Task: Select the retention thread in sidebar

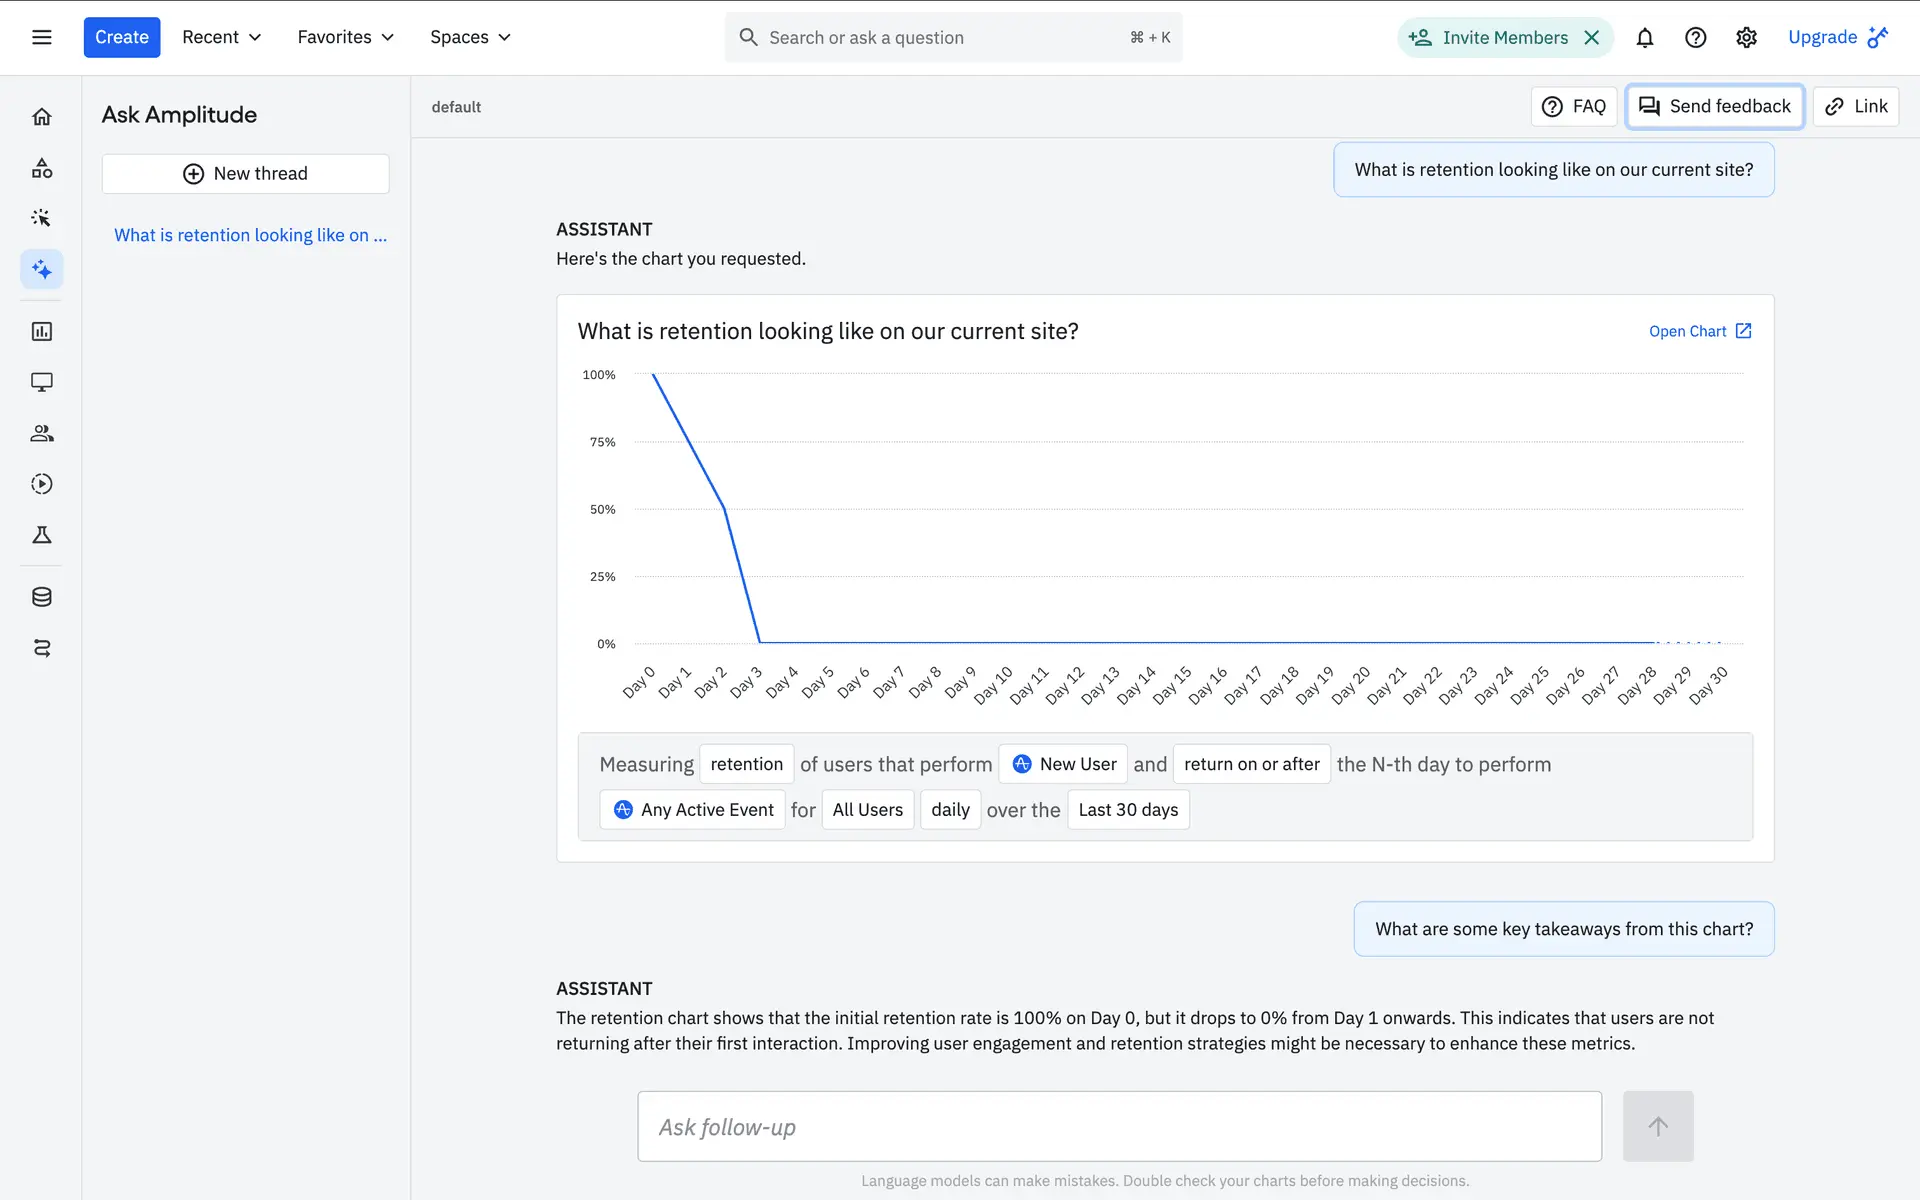Action: [250, 235]
